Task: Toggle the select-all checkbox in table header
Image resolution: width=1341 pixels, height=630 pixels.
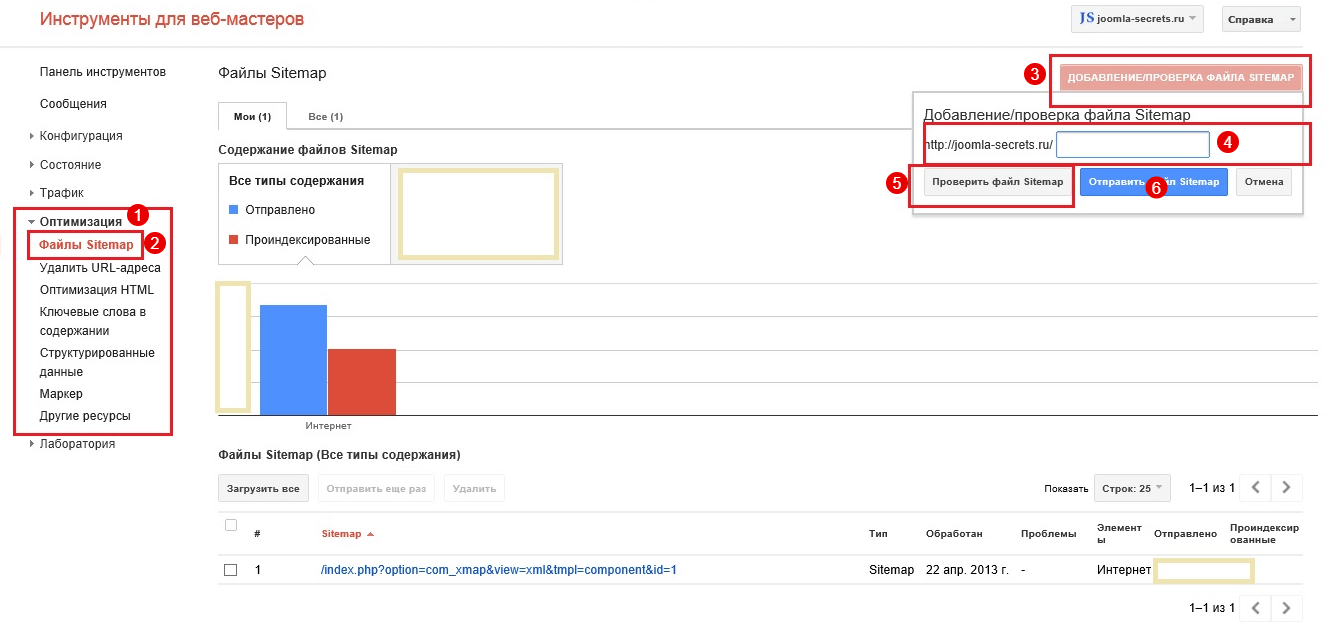Action: tap(231, 526)
